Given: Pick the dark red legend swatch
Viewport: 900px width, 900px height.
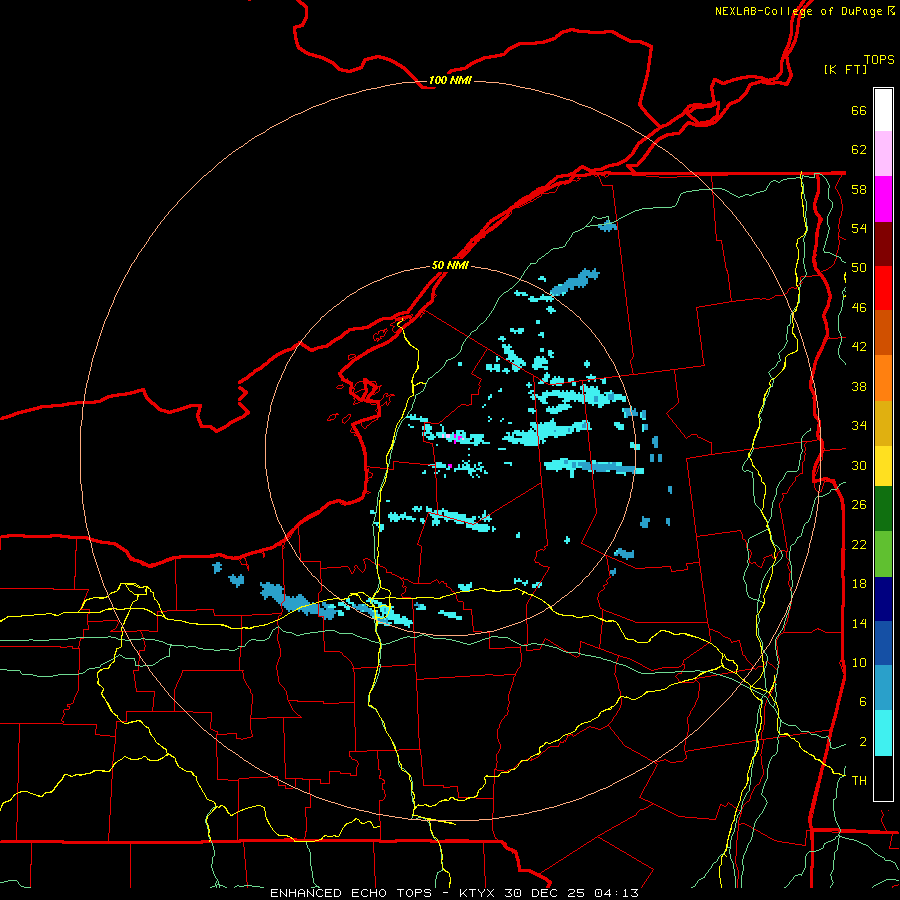Looking at the screenshot, I should (x=883, y=243).
